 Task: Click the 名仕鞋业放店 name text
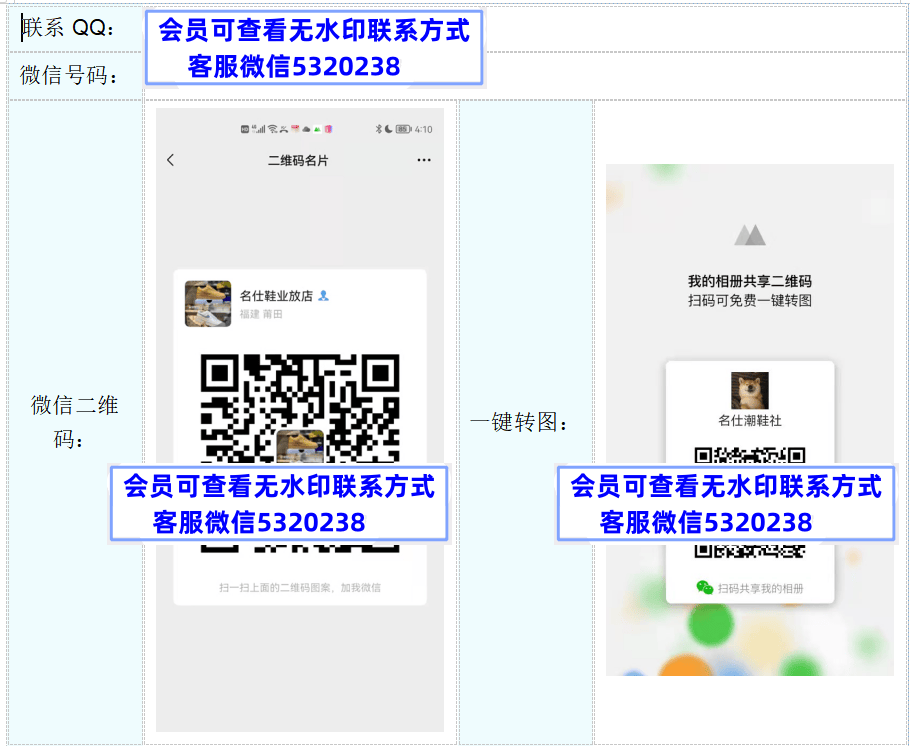276,296
